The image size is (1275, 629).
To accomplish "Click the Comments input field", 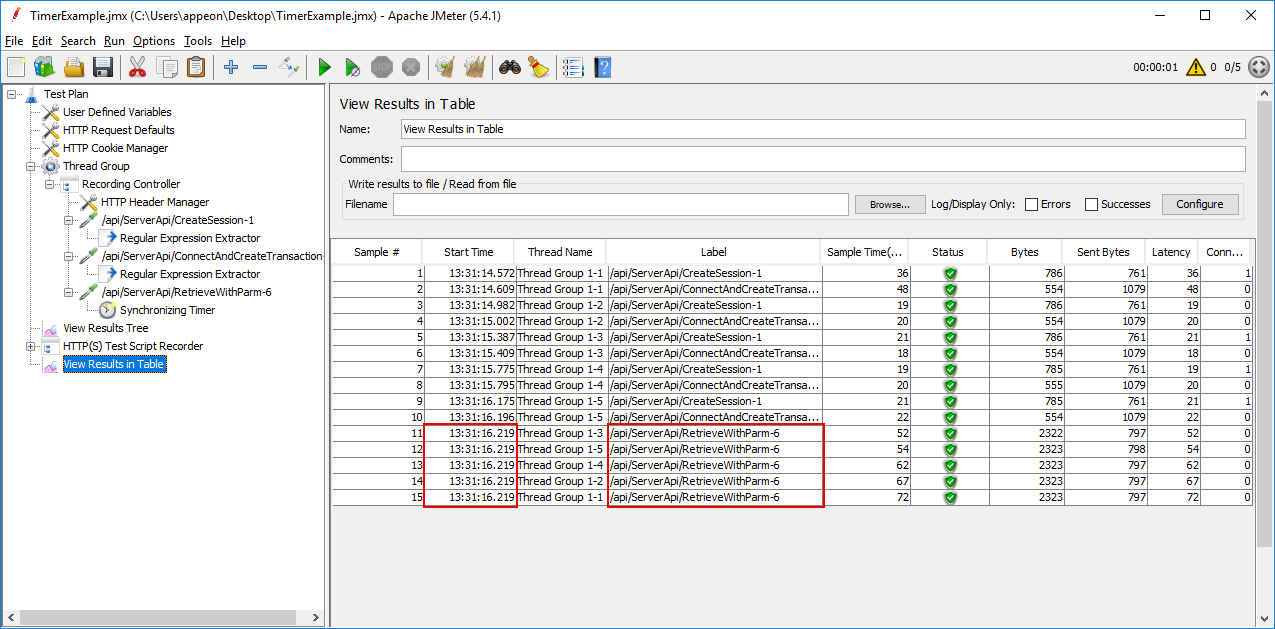I will 823,159.
